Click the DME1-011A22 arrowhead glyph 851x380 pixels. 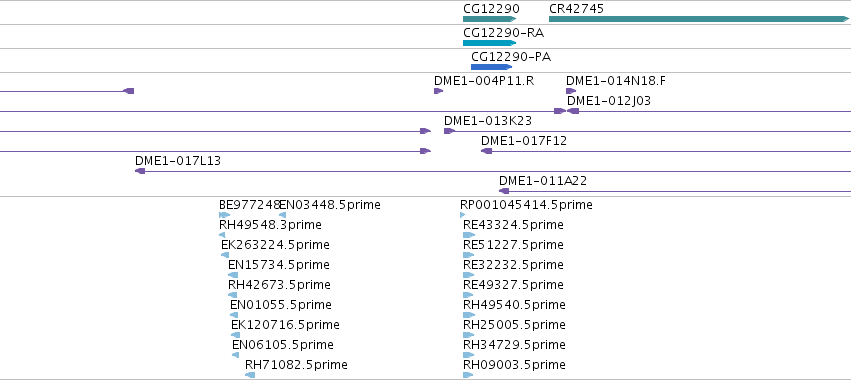point(504,191)
